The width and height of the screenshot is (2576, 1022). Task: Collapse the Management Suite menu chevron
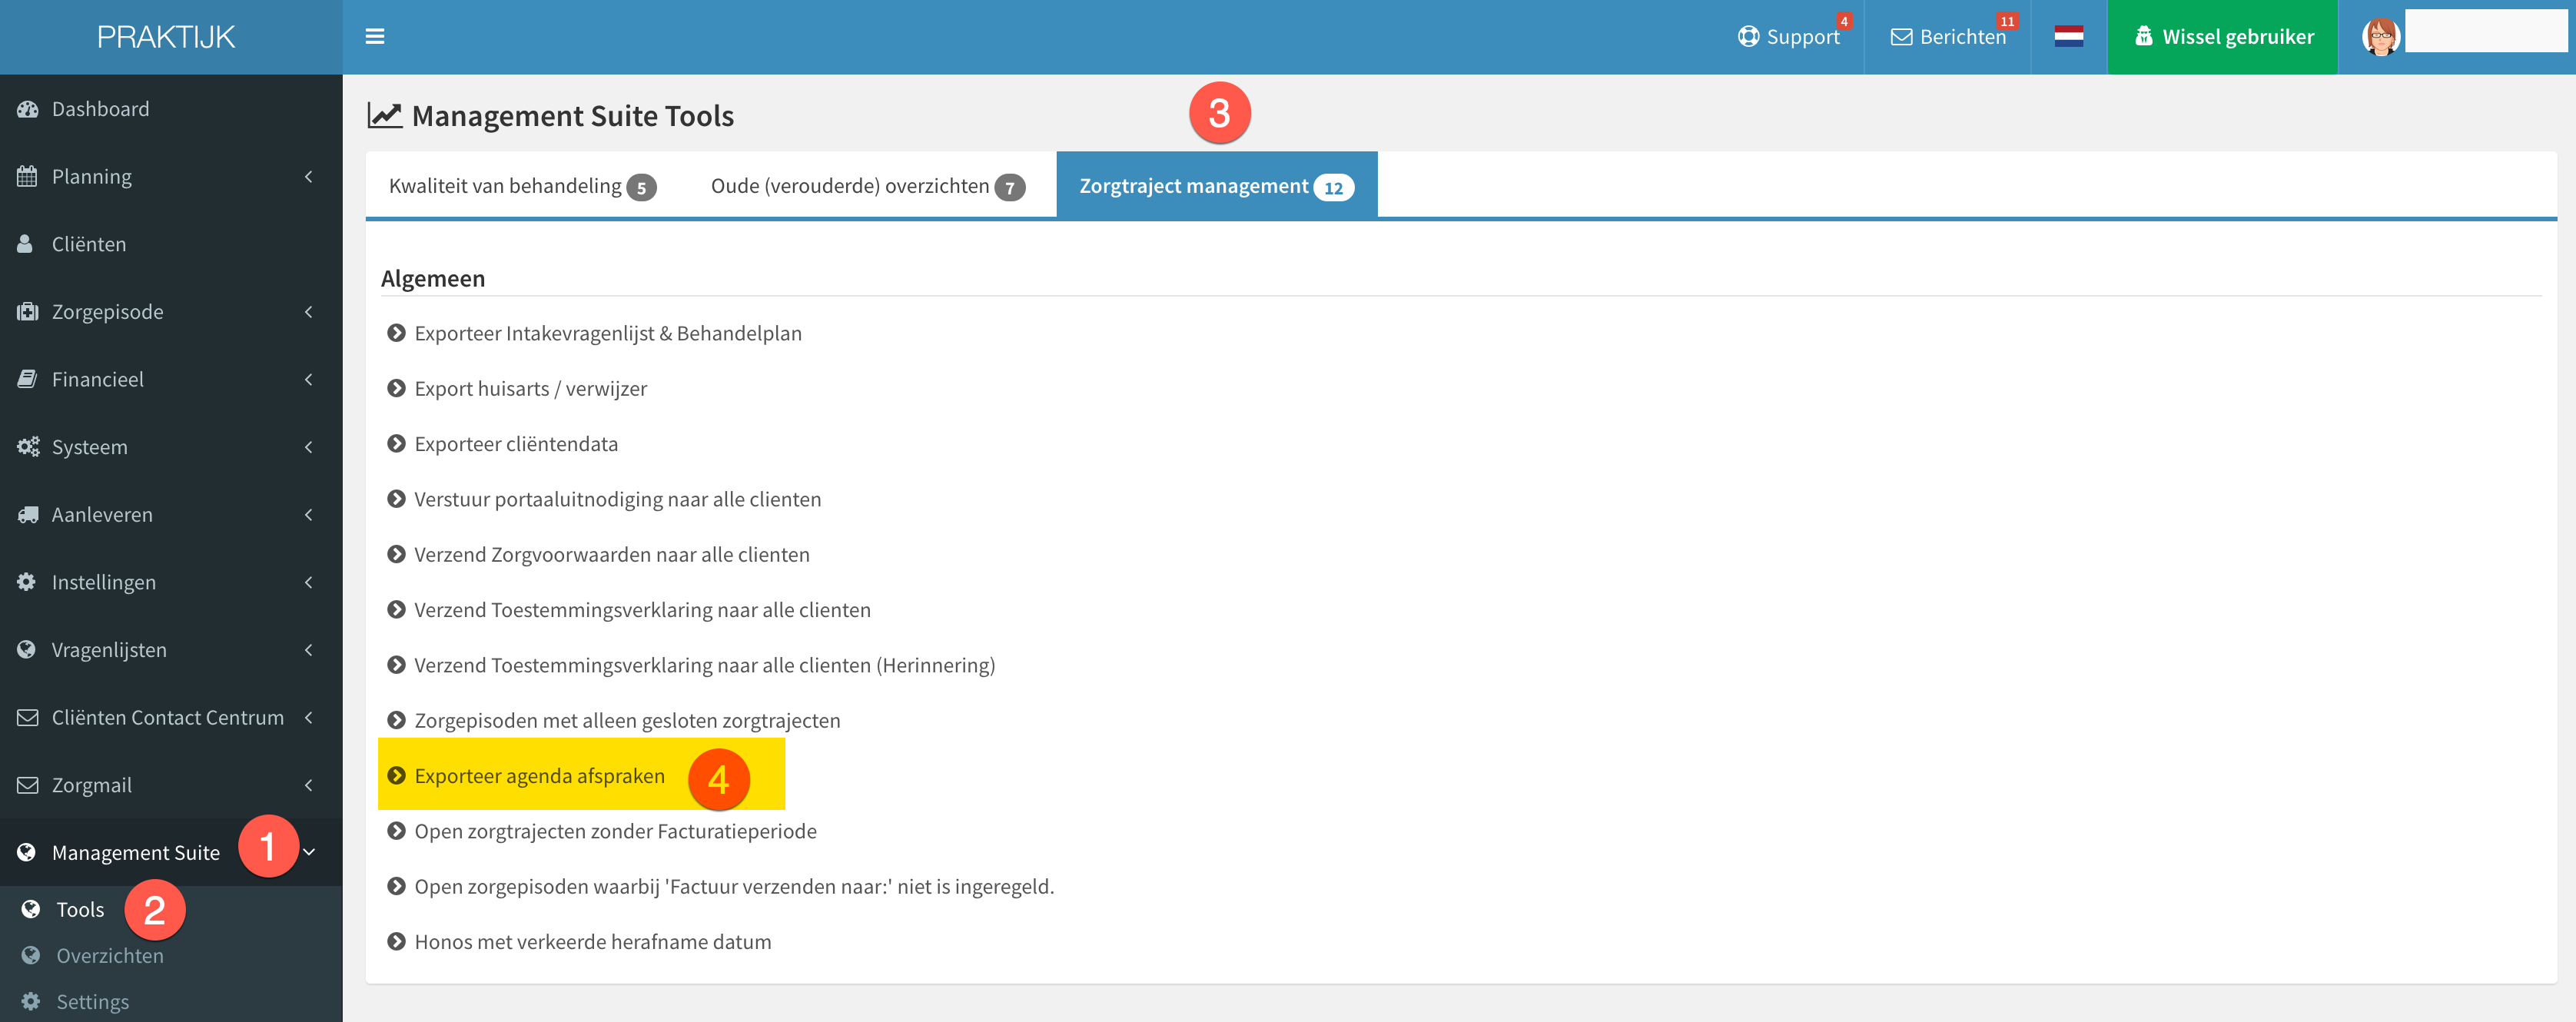[310, 852]
